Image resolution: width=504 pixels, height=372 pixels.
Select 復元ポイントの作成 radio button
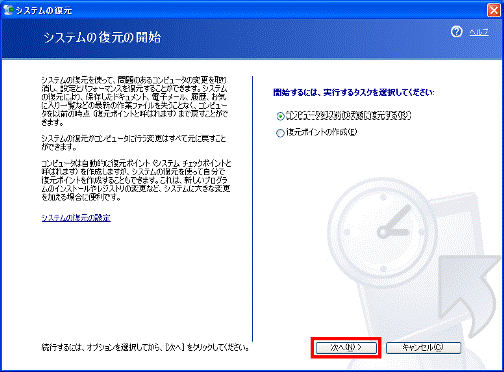pyautogui.click(x=280, y=133)
